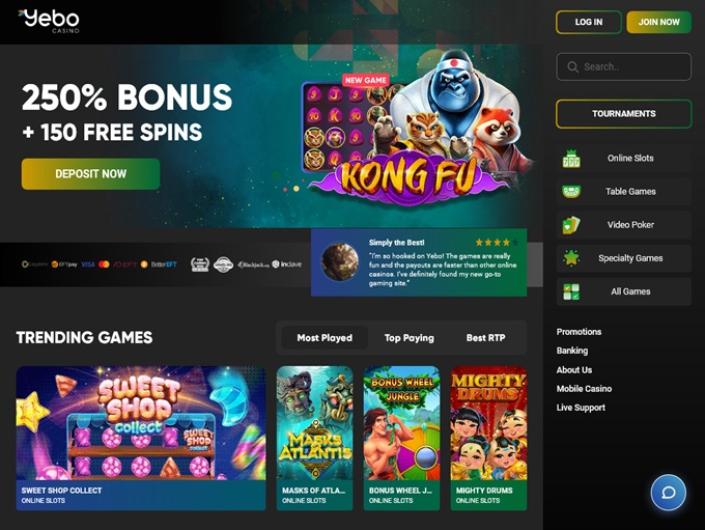The image size is (705, 530).
Task: Switch to the Top Paying tab
Action: click(x=409, y=338)
